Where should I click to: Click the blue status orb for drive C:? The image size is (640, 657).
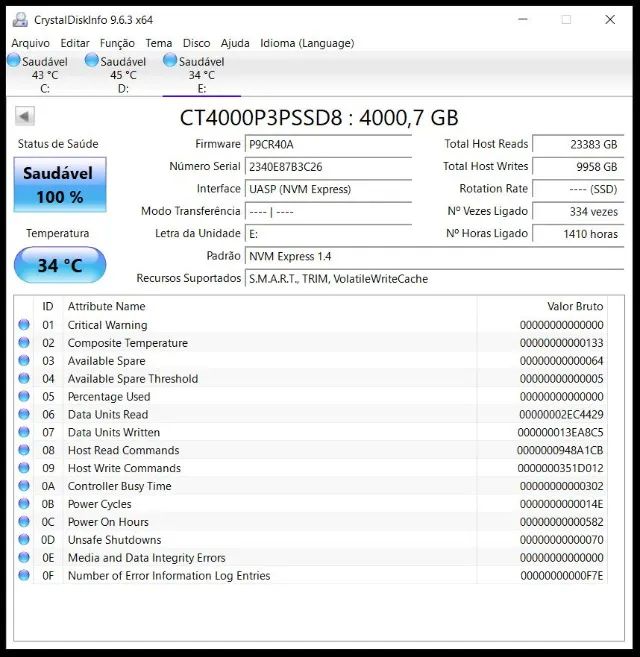[x=14, y=60]
